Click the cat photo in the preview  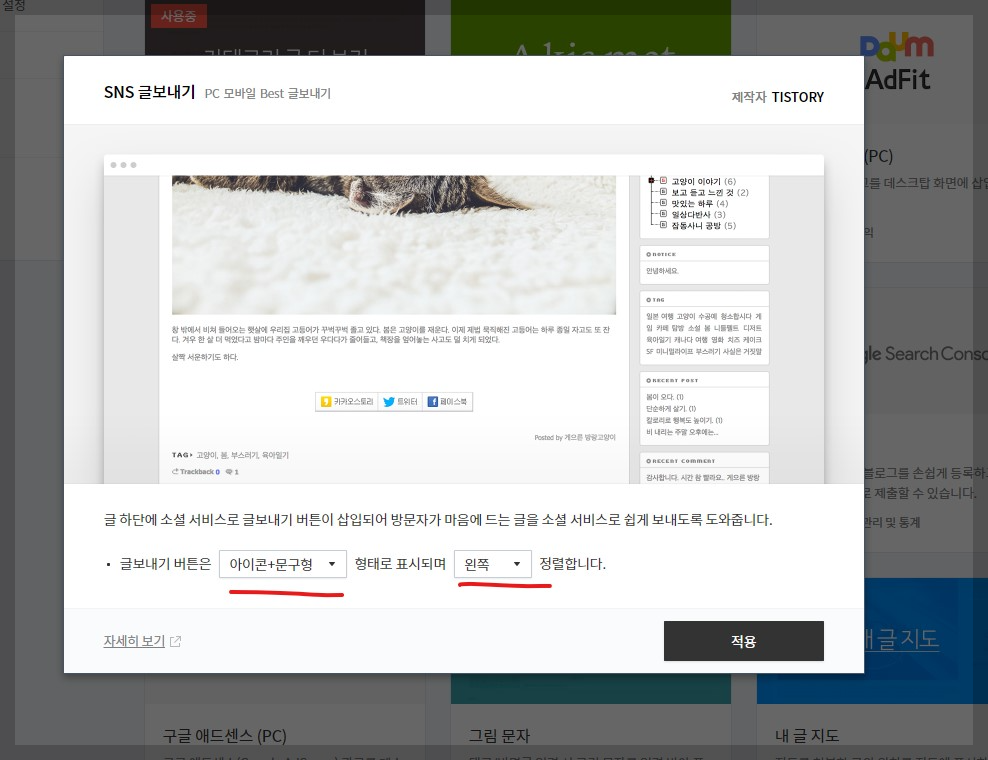[x=395, y=240]
